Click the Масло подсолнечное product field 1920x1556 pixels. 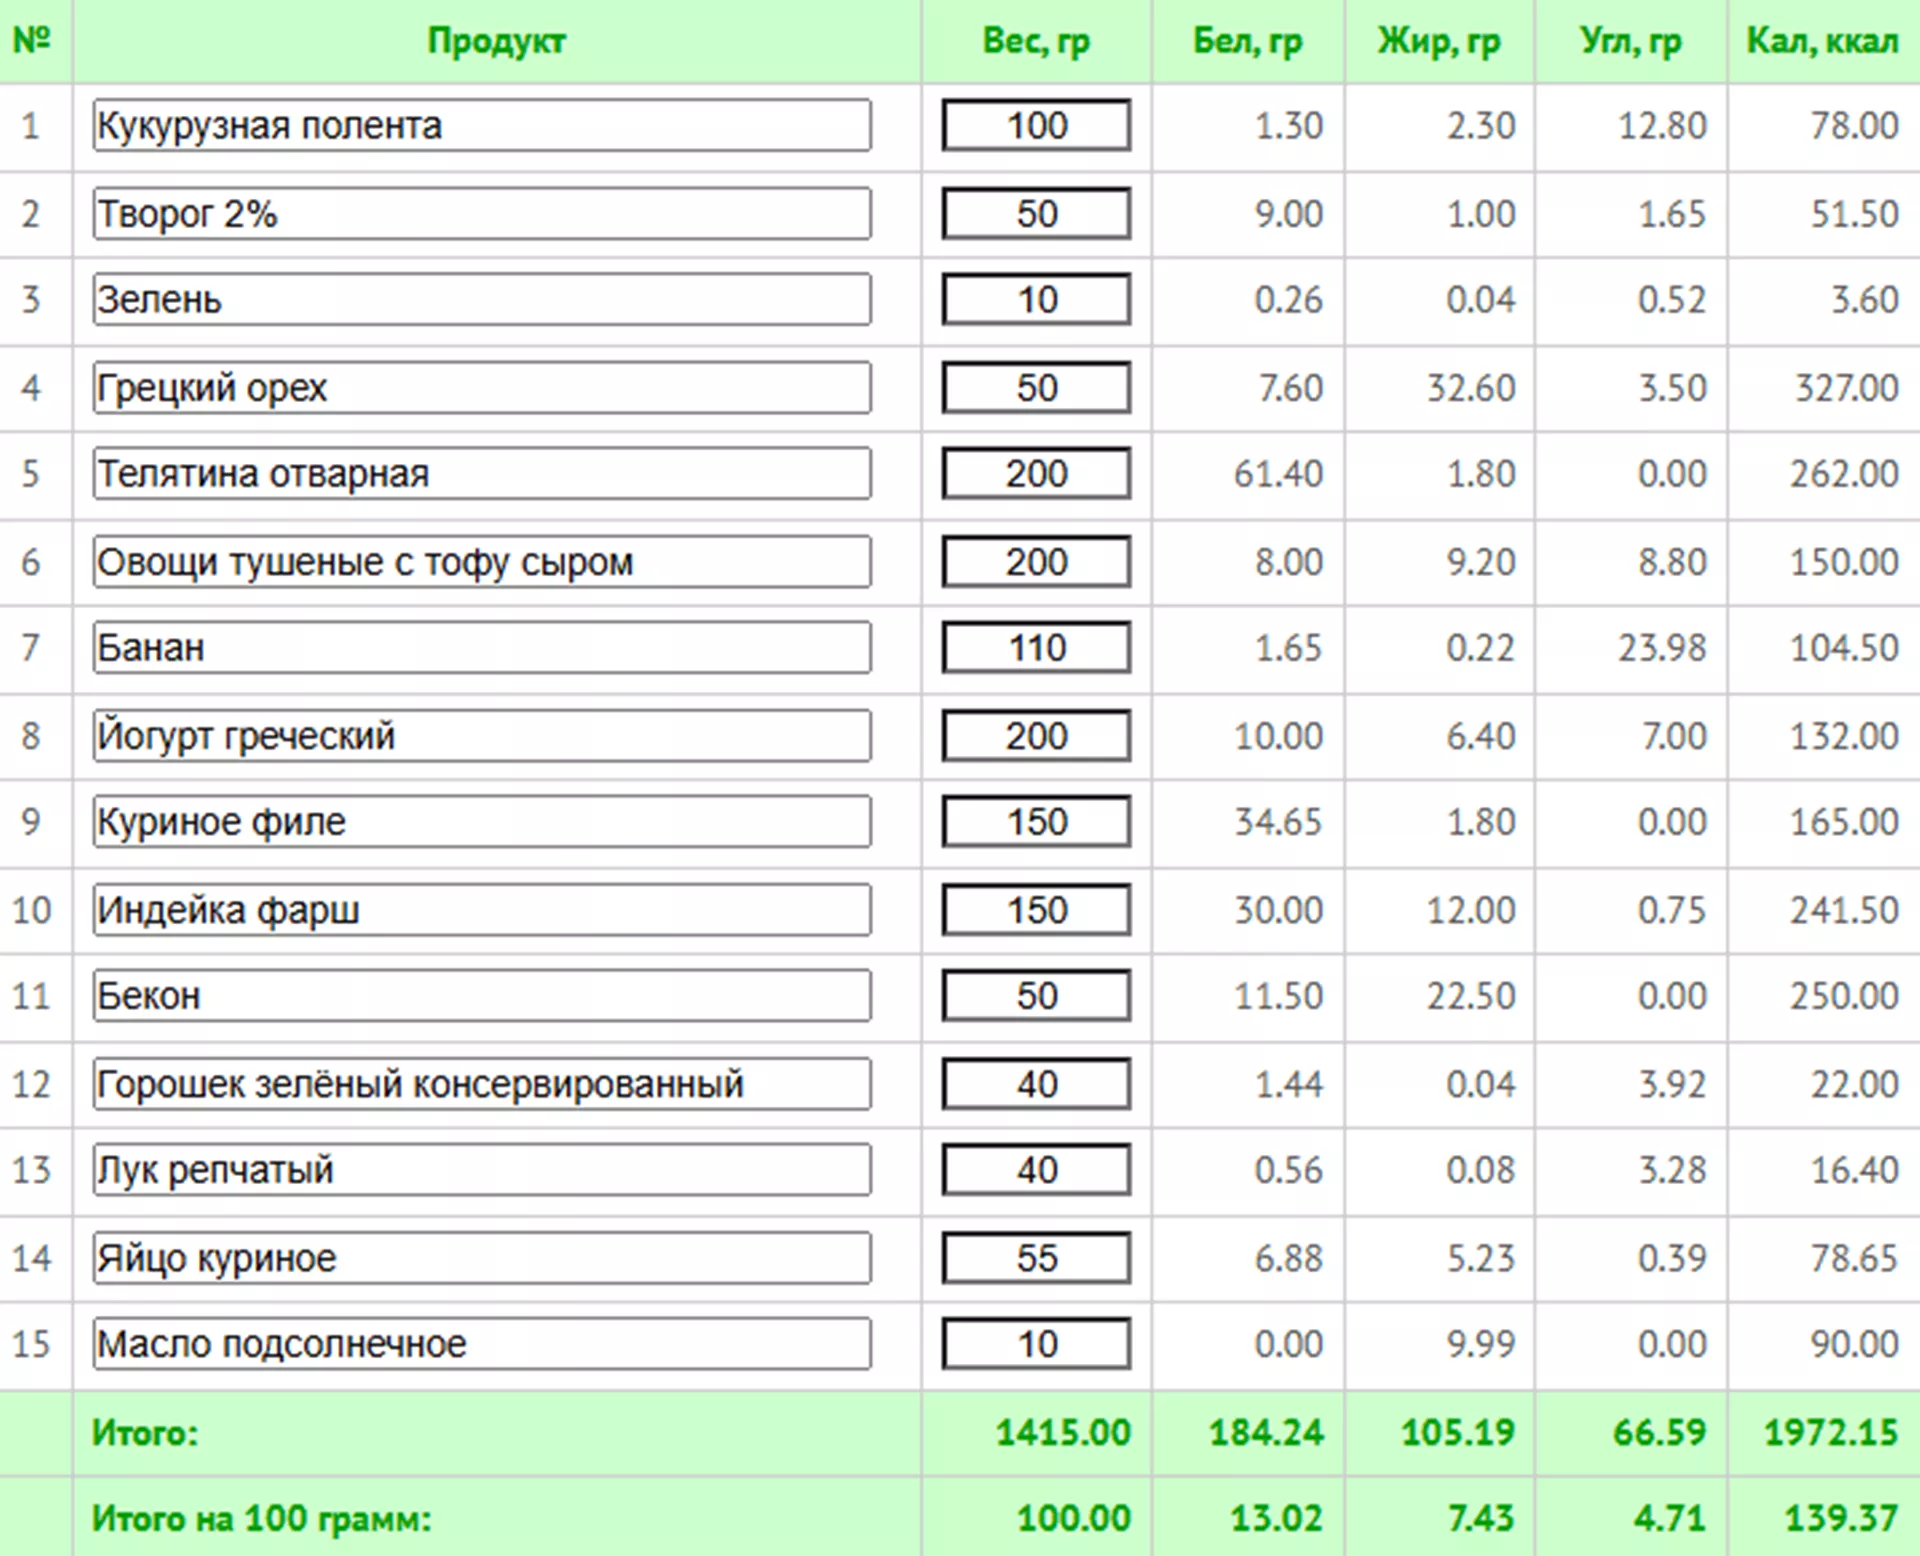pyautogui.click(x=481, y=1344)
